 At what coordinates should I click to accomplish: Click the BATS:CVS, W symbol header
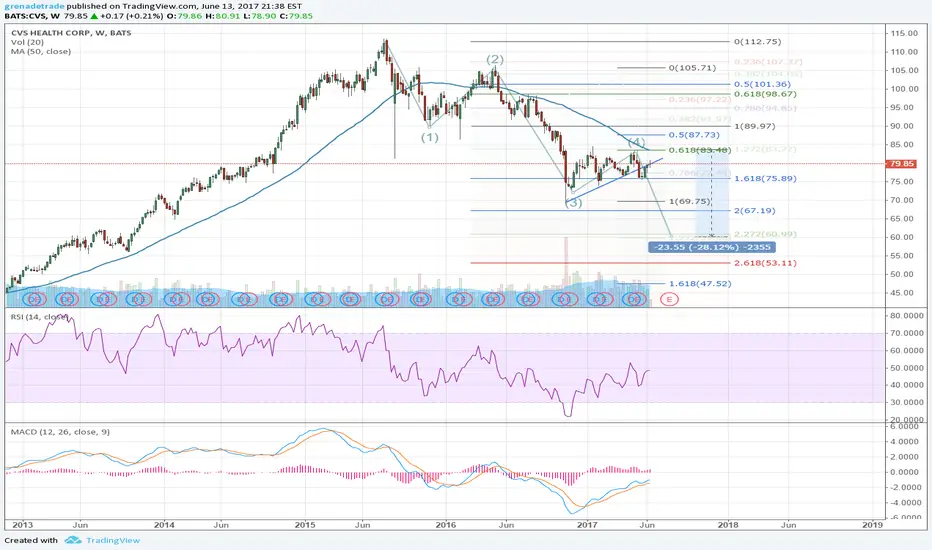coord(33,16)
